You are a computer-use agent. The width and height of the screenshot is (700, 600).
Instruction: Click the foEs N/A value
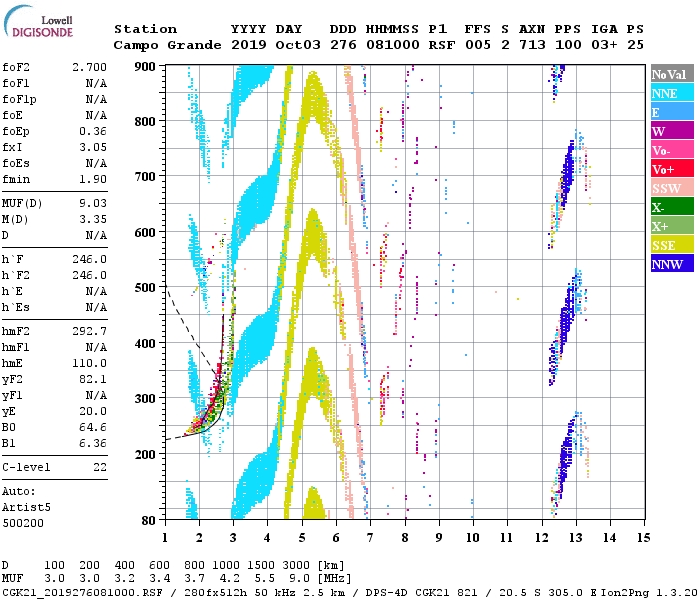(x=96, y=163)
